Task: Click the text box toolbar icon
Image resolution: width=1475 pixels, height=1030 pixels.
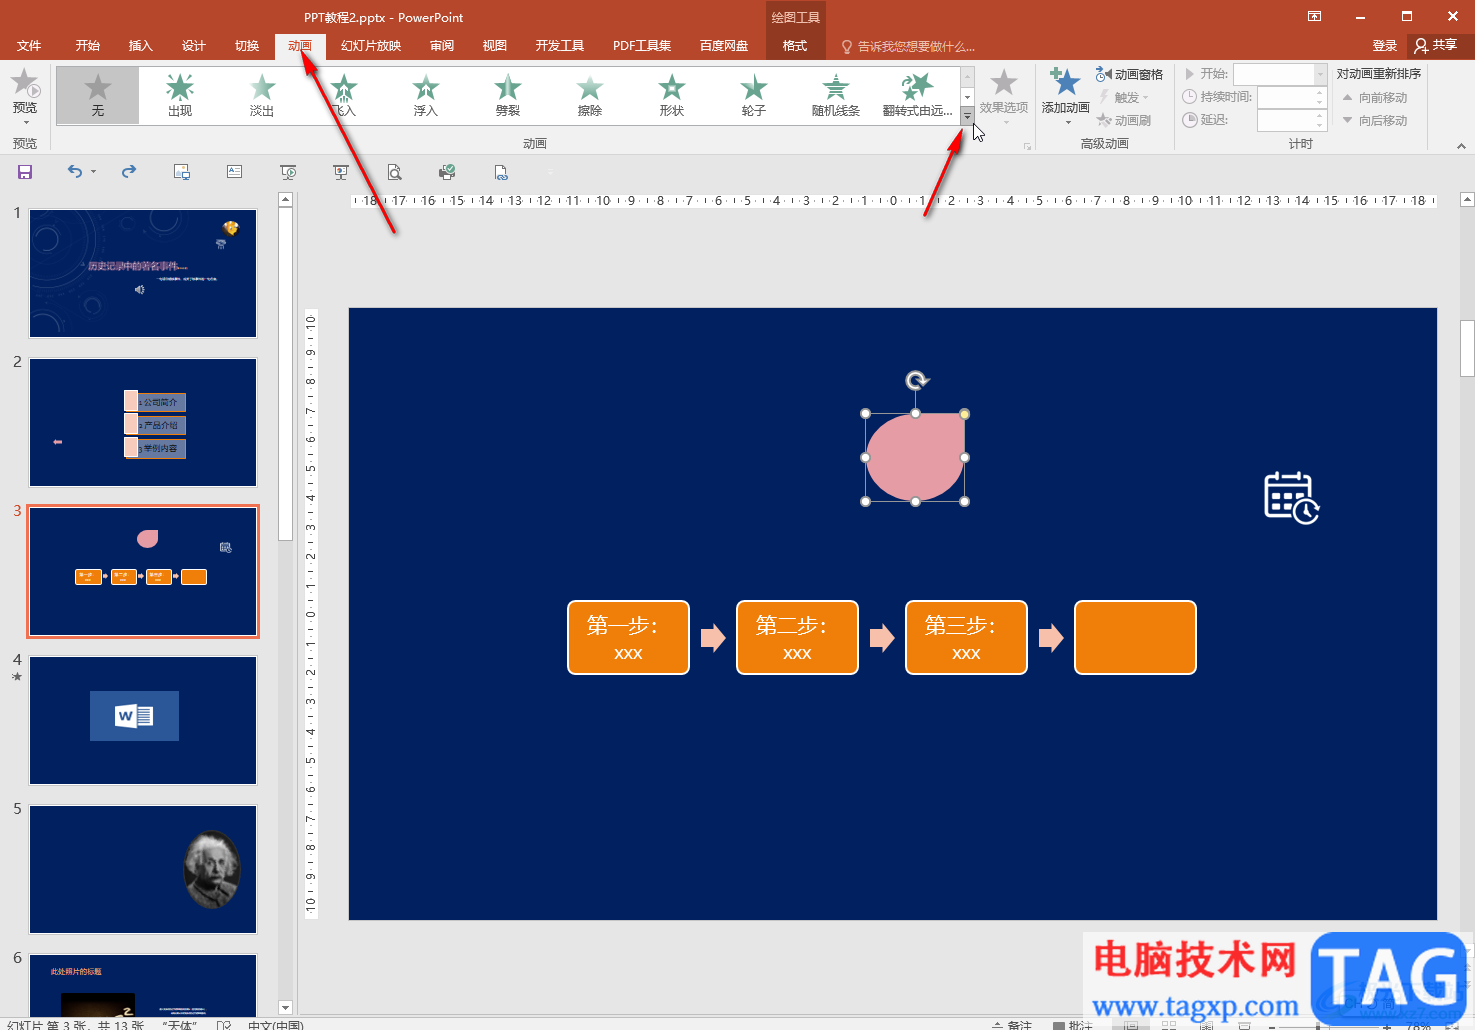Action: (x=235, y=172)
